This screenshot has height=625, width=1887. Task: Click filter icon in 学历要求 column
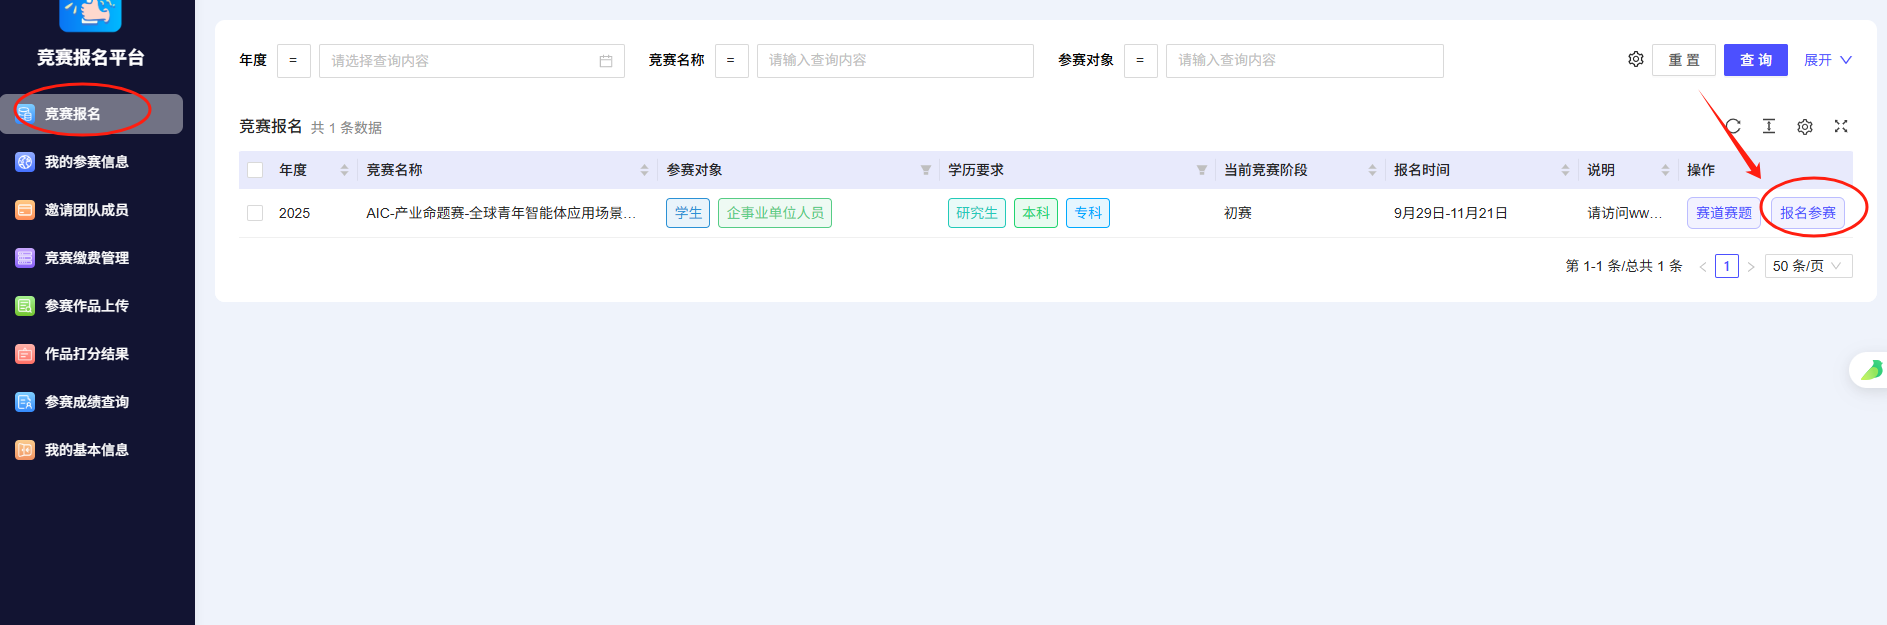click(1202, 171)
